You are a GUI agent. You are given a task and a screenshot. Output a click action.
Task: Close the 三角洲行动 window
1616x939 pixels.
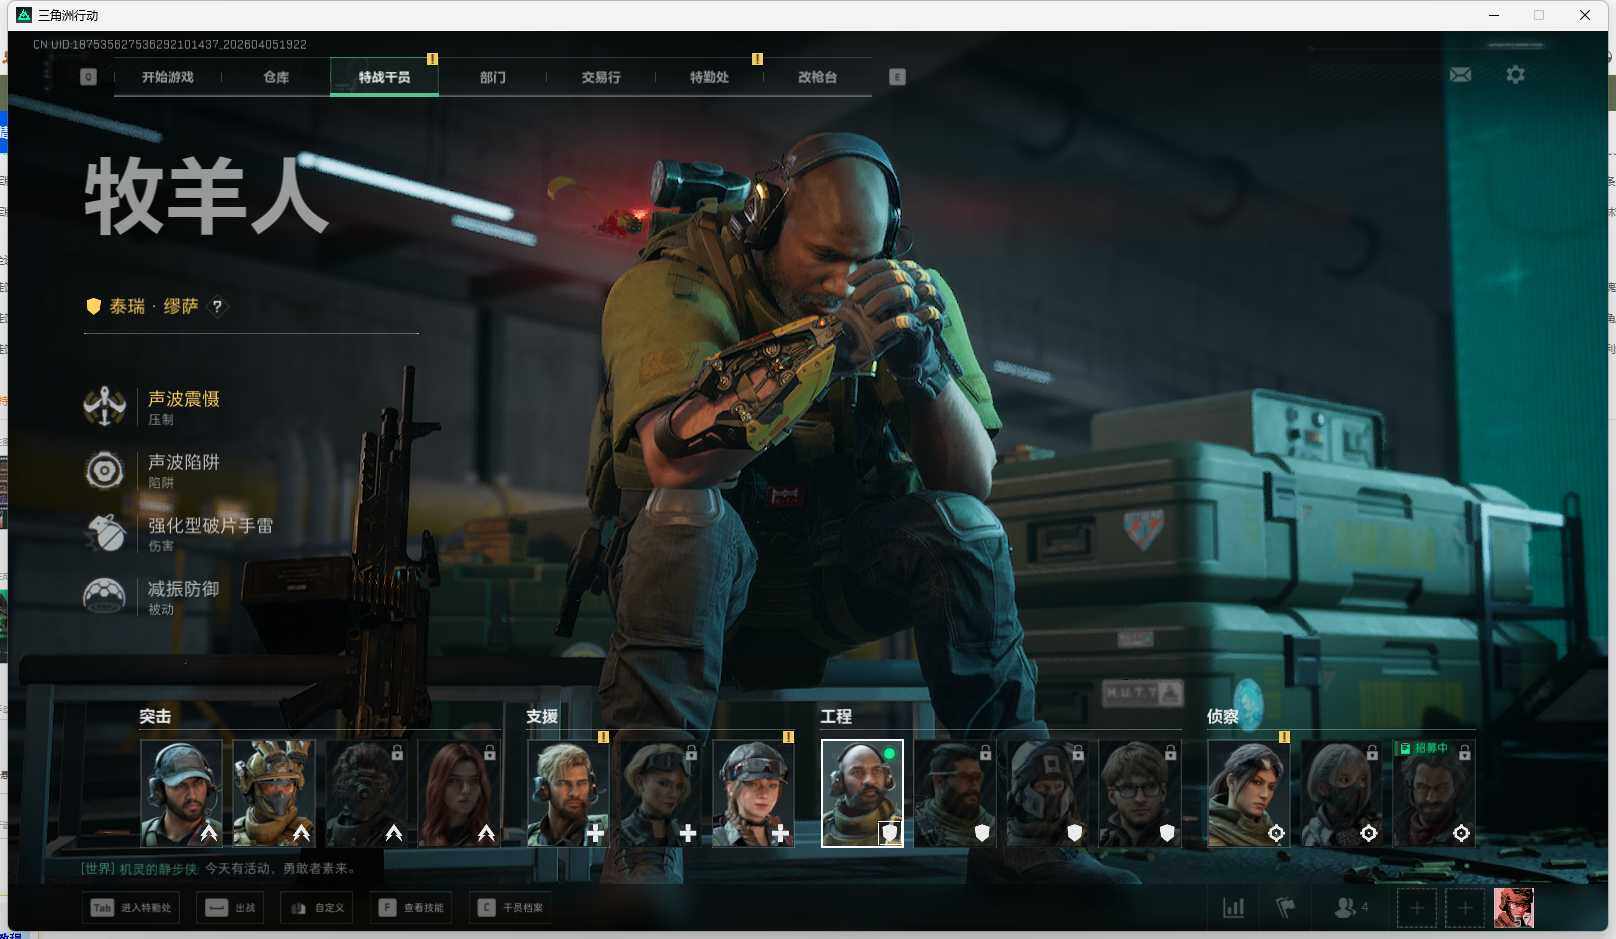click(1585, 15)
